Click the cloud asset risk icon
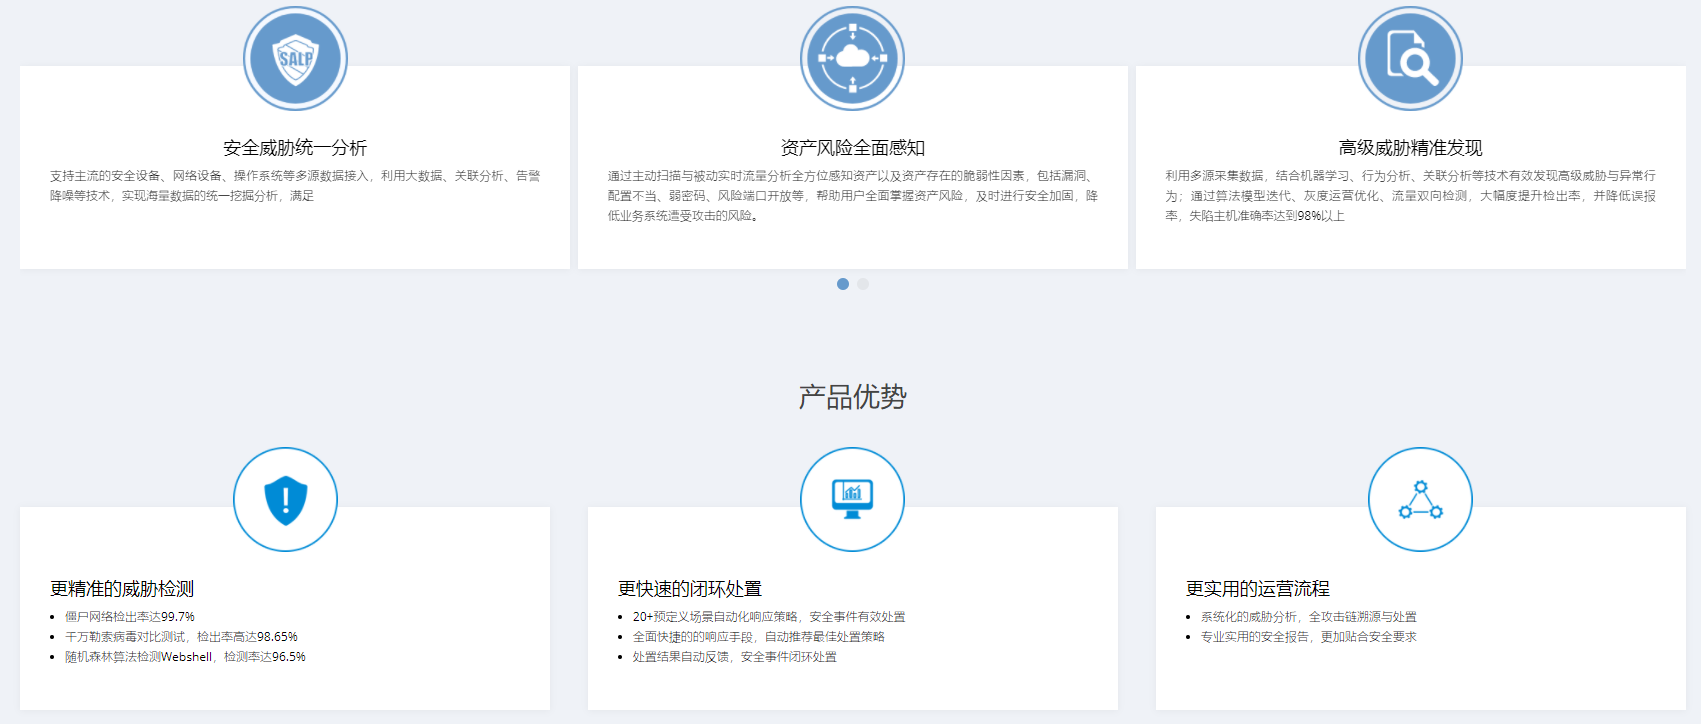The height and width of the screenshot is (724, 1701). [852, 59]
